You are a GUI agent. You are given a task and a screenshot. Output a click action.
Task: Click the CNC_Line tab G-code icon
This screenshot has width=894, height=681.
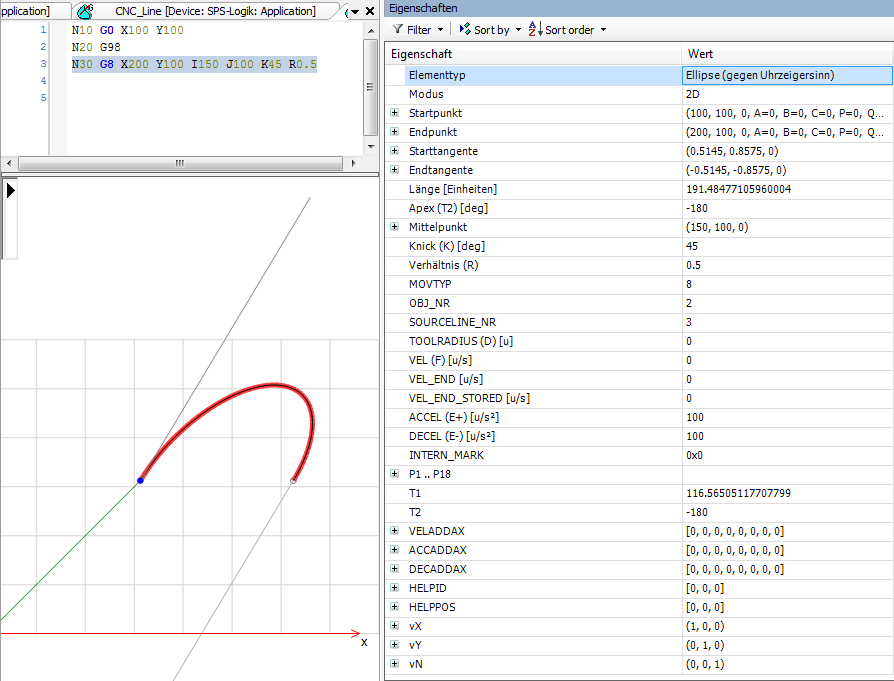(85, 11)
